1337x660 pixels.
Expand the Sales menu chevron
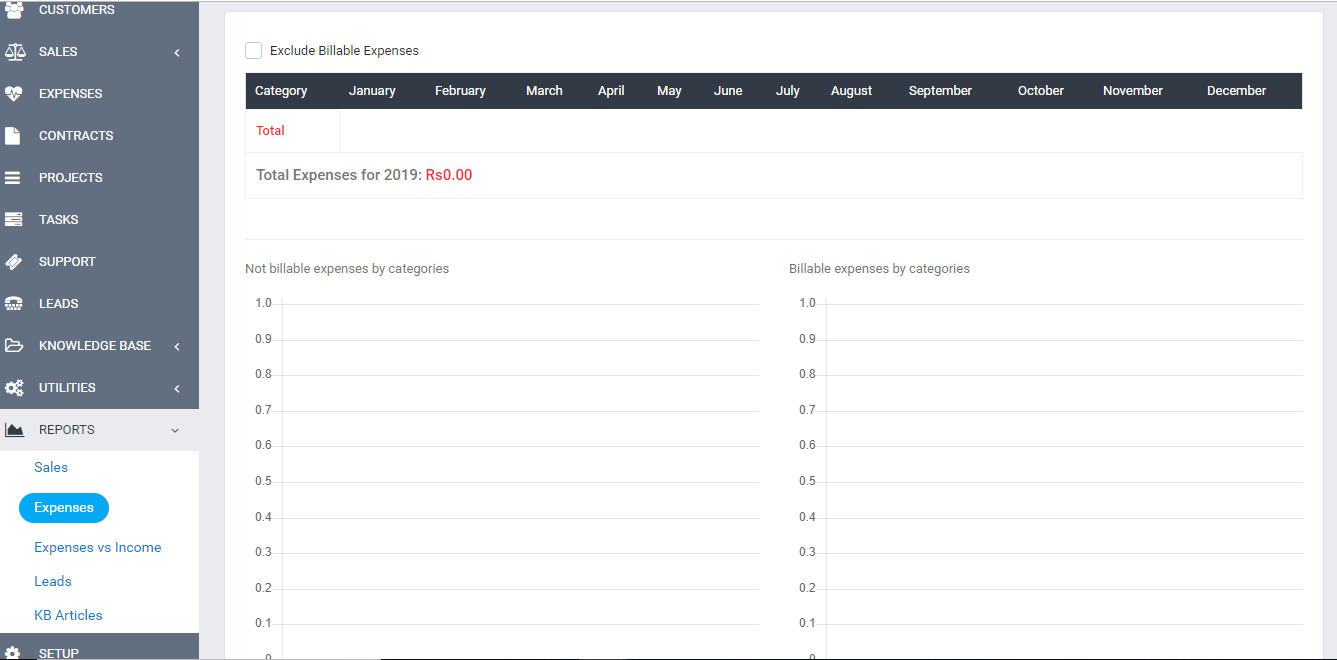[x=177, y=52]
